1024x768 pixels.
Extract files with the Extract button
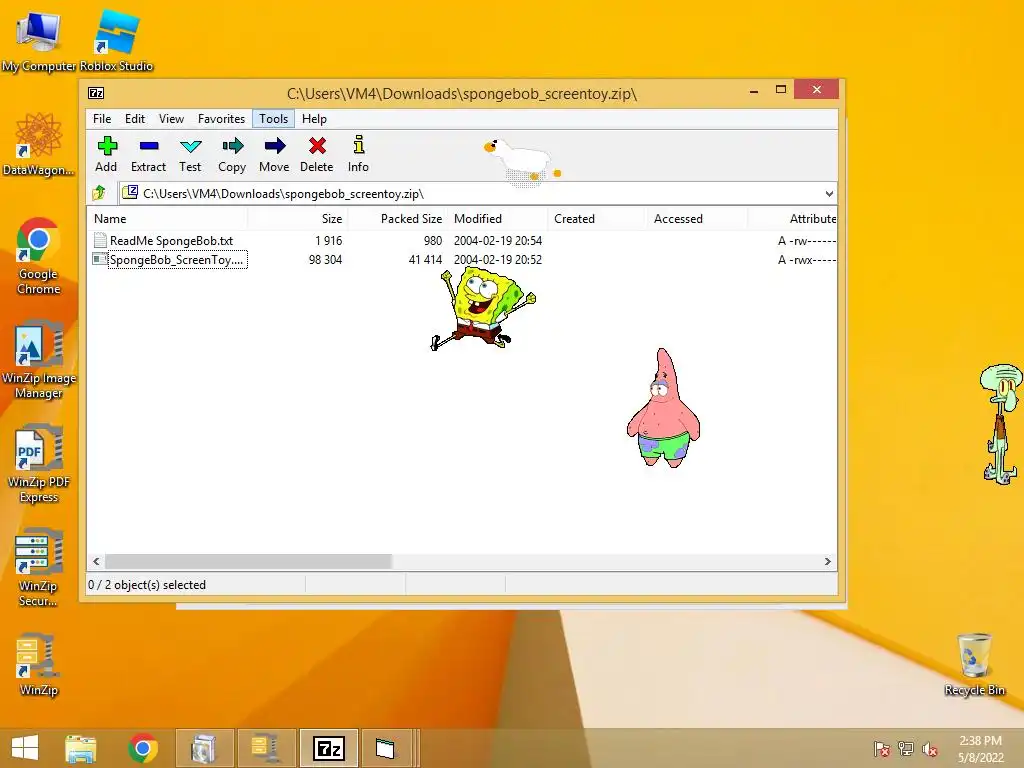pyautogui.click(x=148, y=155)
